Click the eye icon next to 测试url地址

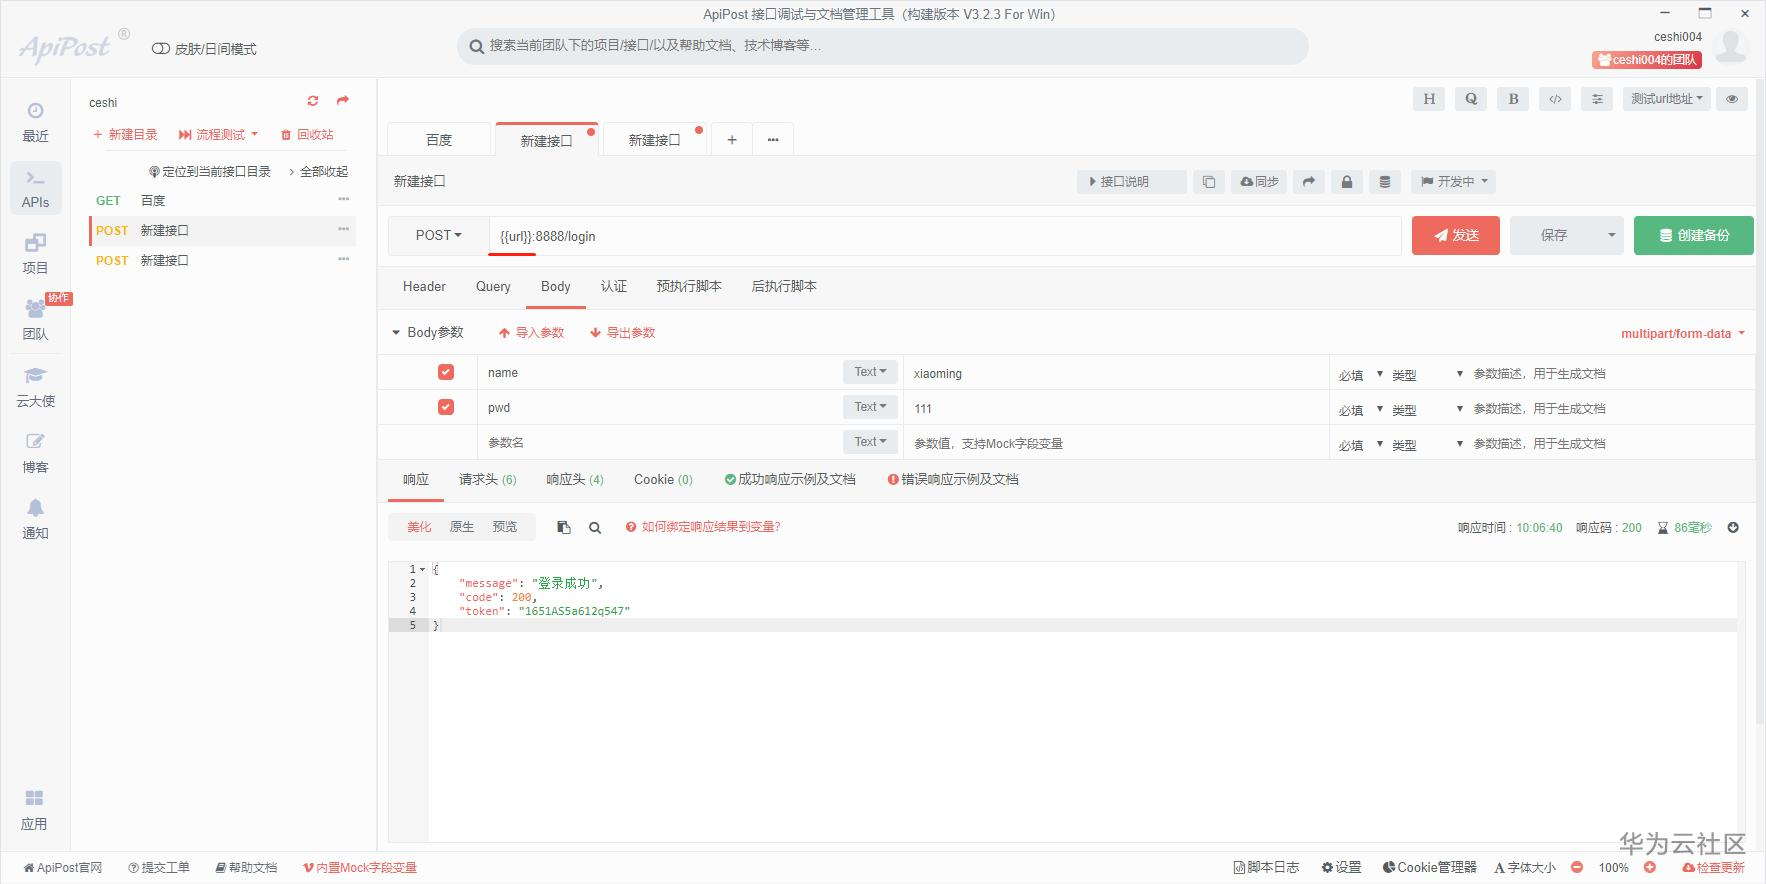click(x=1732, y=99)
